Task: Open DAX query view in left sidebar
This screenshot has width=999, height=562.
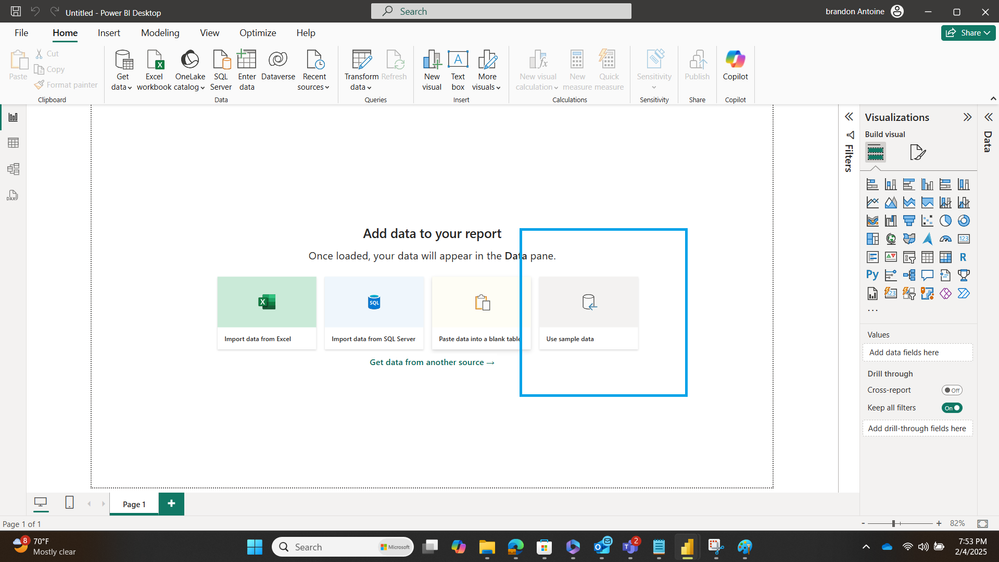Action: click(x=13, y=195)
